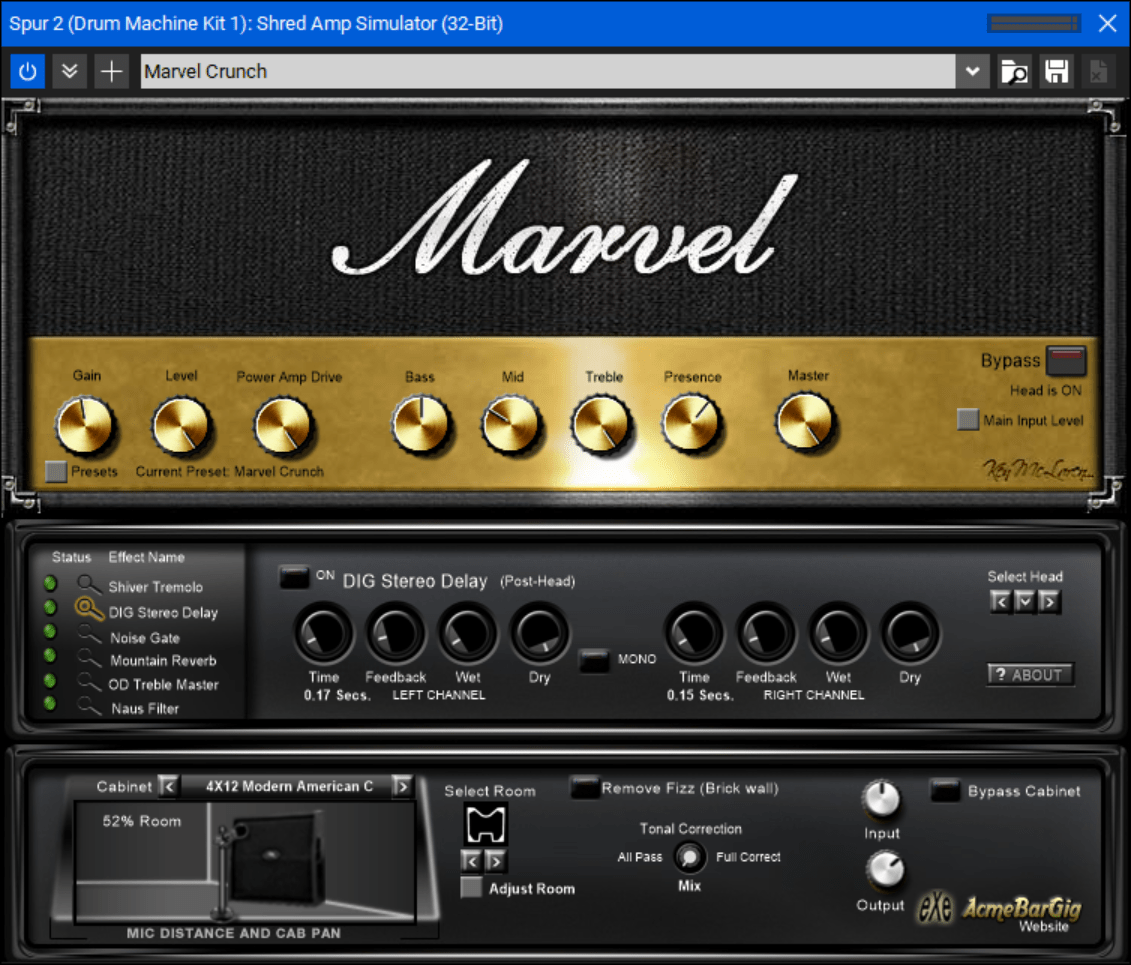Save the current preset using the disk icon
Screen dimensions: 1131x965
(x=1056, y=71)
